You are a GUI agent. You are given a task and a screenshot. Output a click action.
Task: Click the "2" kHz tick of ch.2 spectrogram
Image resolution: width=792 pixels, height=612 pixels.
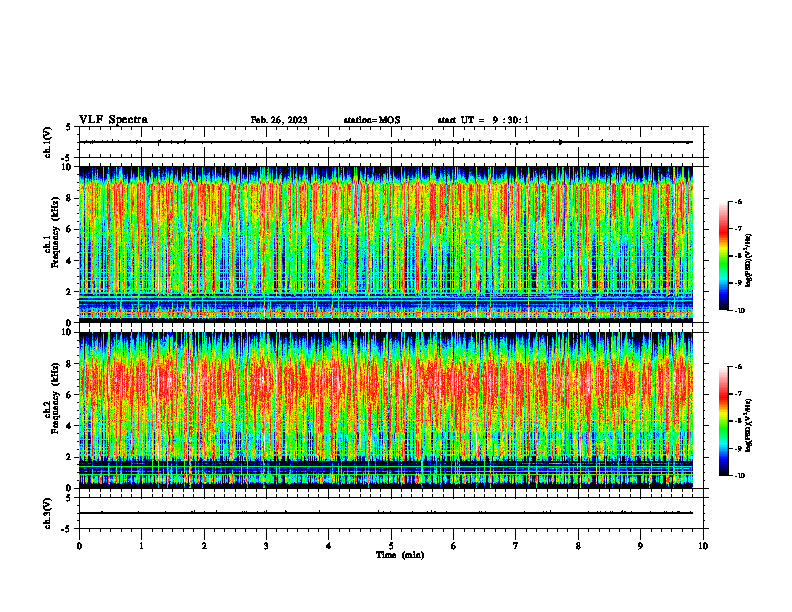69,457
